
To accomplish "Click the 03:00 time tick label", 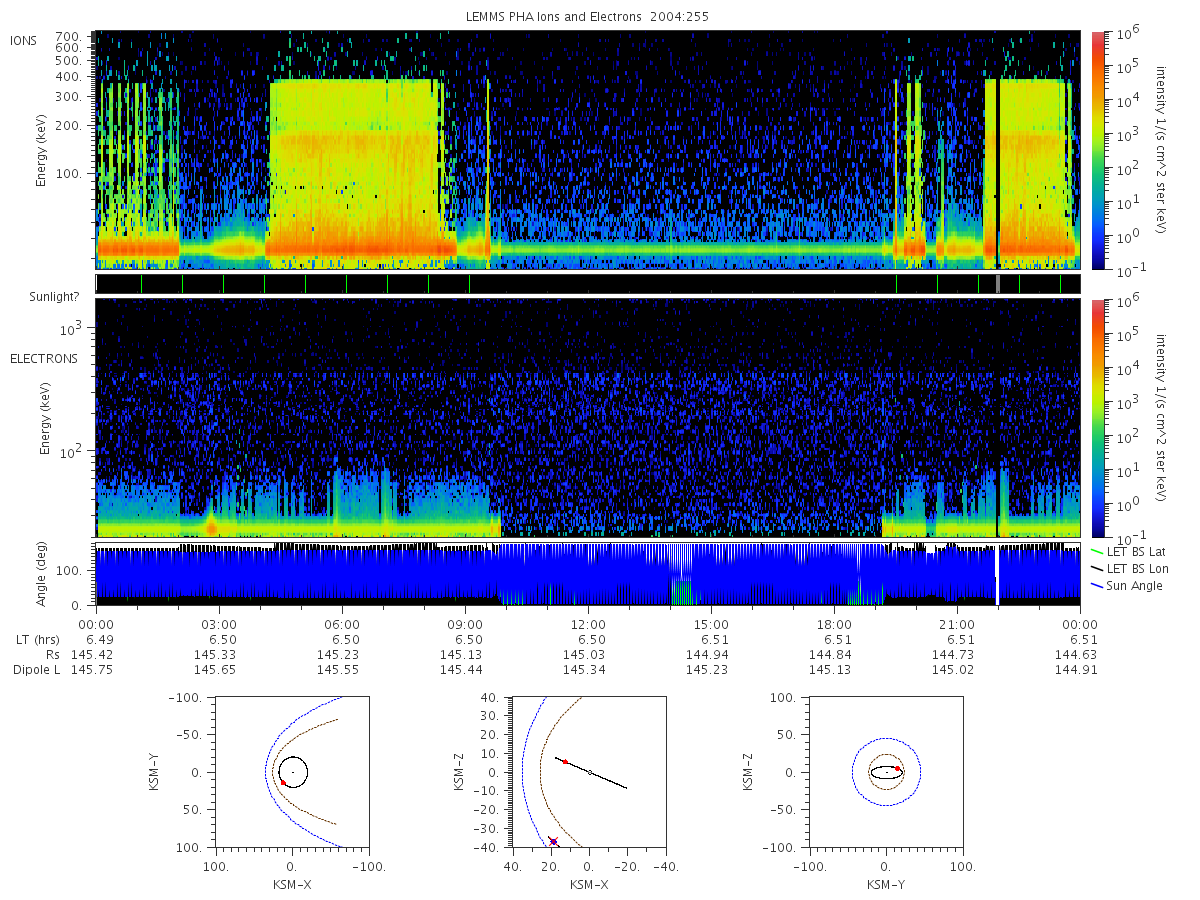I will (219, 623).
